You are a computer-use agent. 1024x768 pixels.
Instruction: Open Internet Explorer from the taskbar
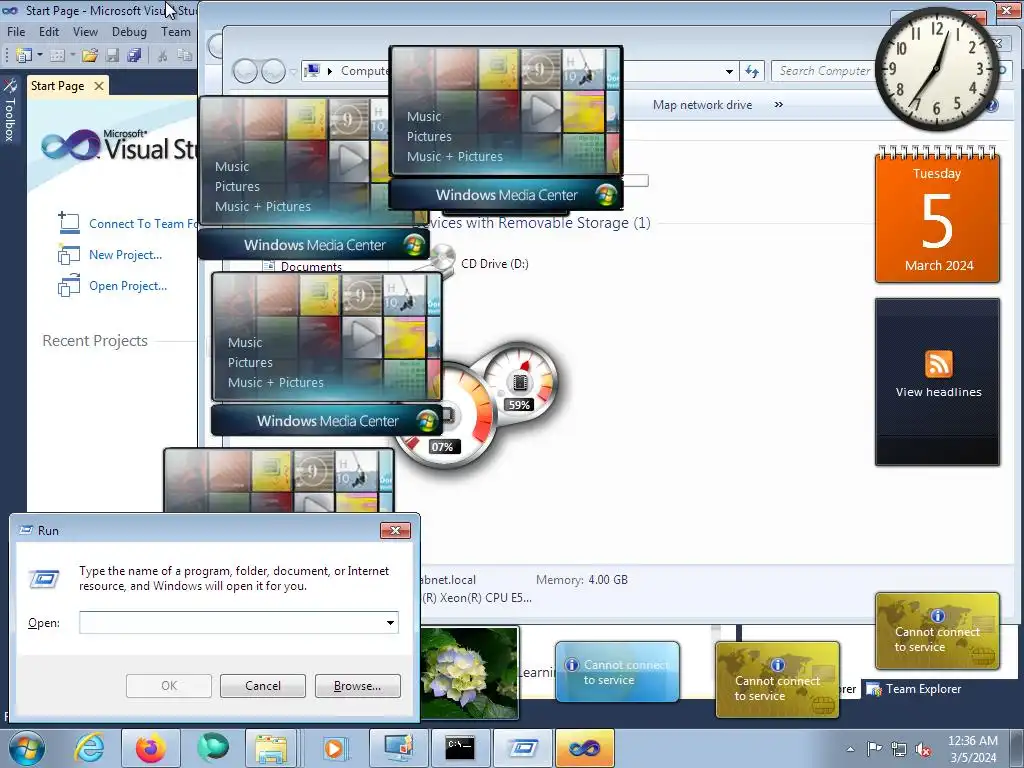89,748
